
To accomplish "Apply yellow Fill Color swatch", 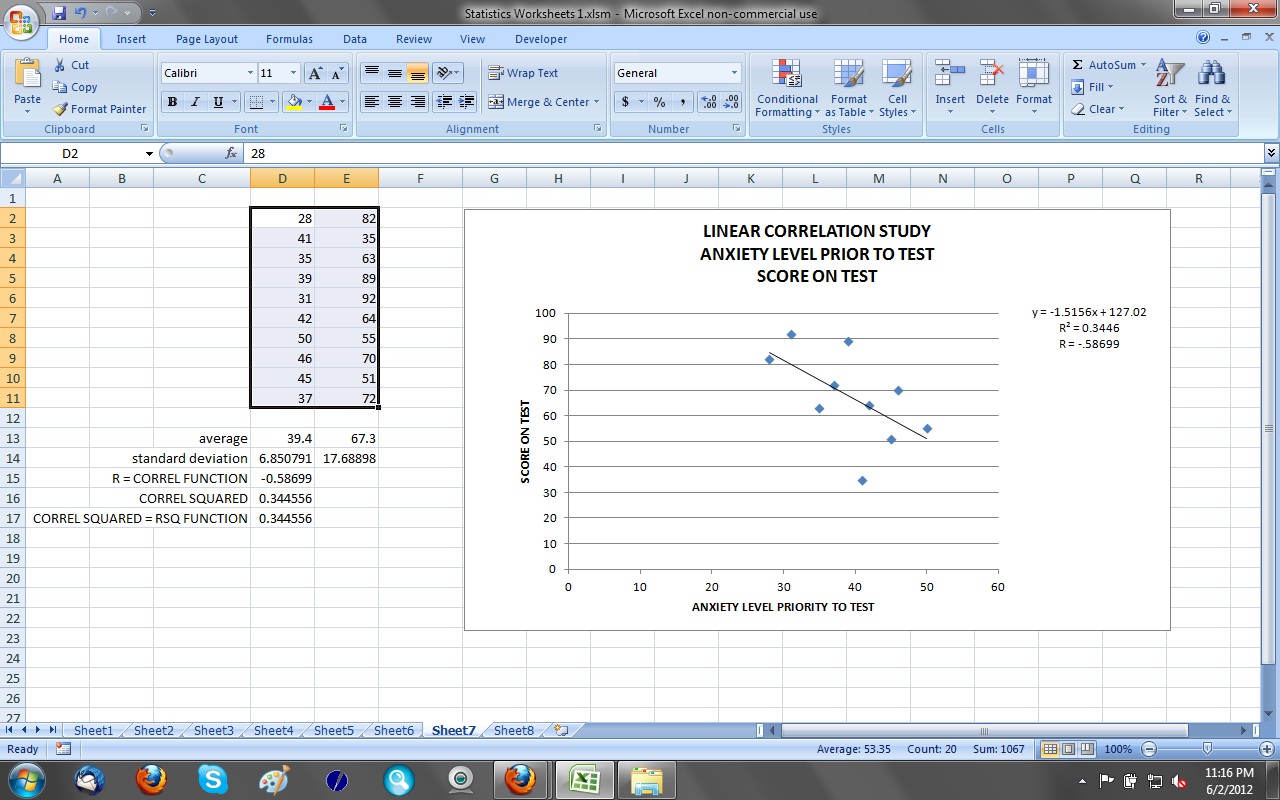I will pyautogui.click(x=294, y=102).
